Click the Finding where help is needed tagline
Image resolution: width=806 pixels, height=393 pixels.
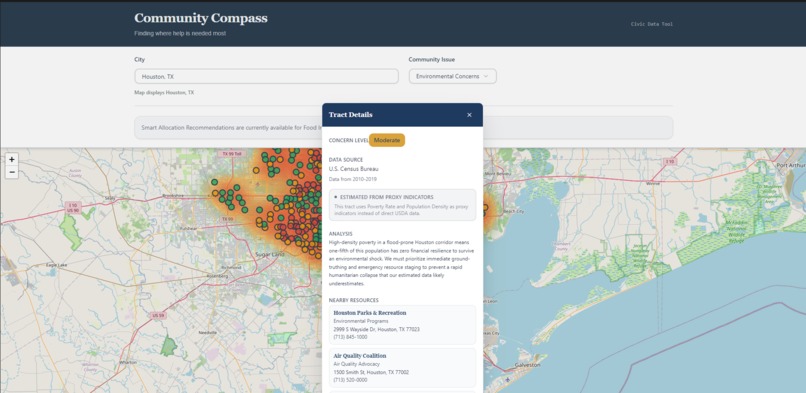click(x=180, y=33)
